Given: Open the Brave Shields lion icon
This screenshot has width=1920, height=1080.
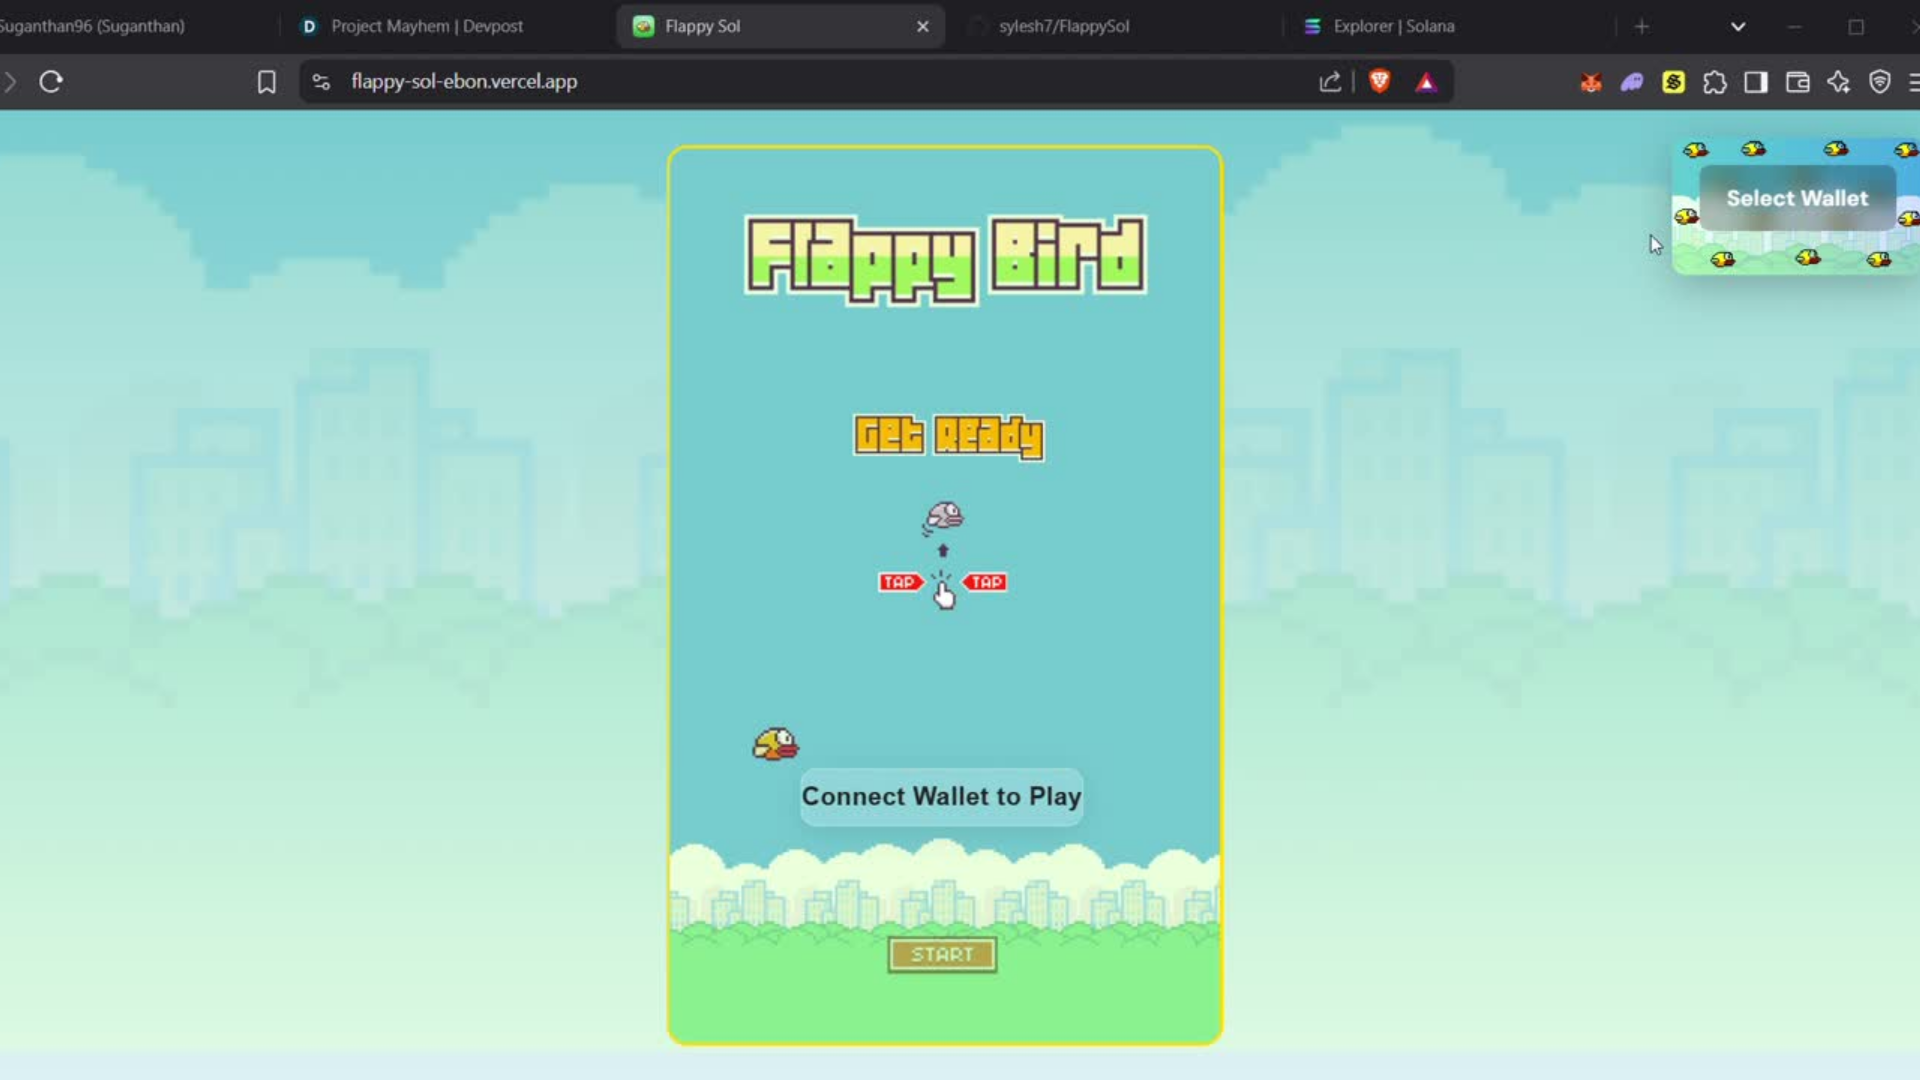Looking at the screenshot, I should coord(1380,82).
